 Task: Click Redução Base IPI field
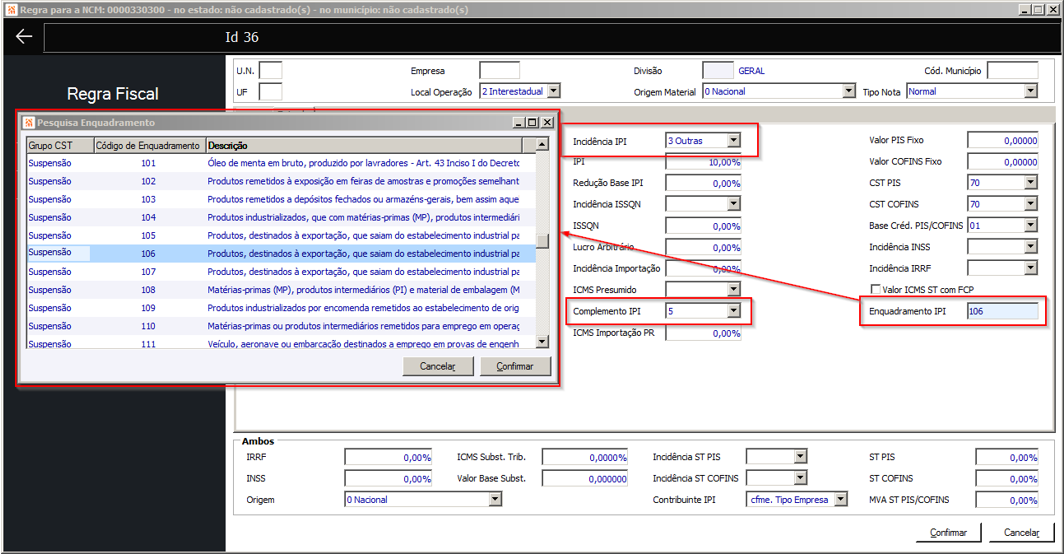point(703,183)
